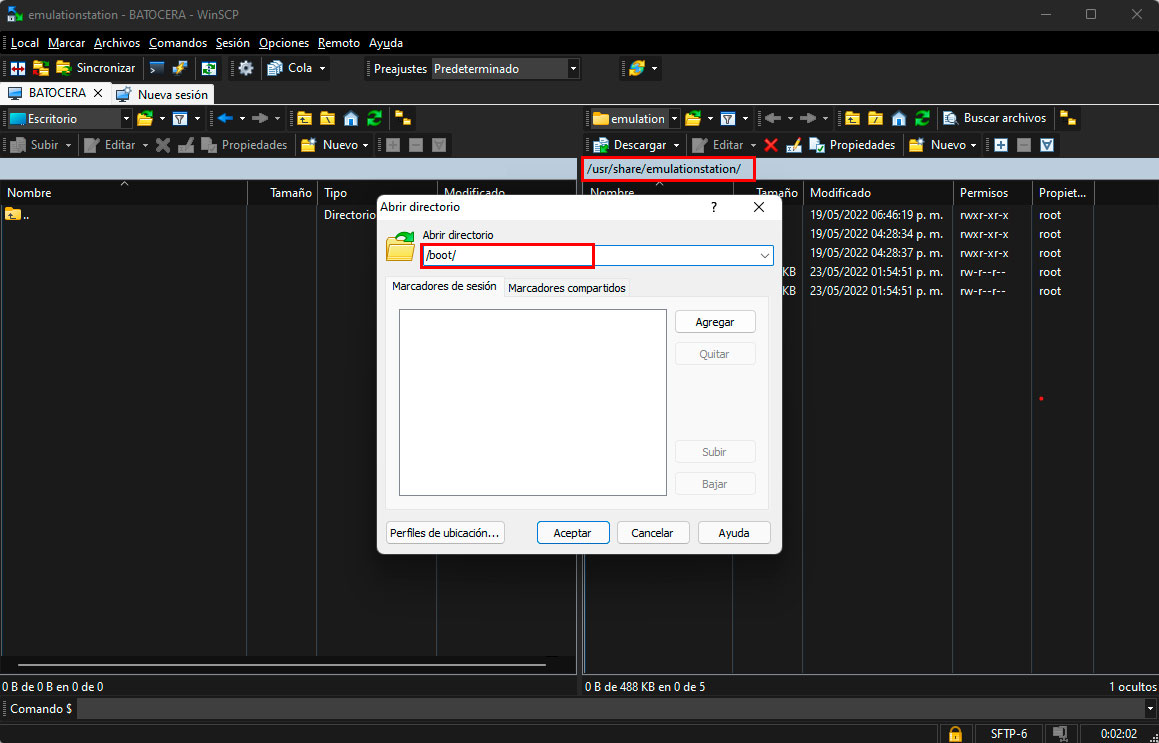Click the Comando $ input field

point(611,708)
